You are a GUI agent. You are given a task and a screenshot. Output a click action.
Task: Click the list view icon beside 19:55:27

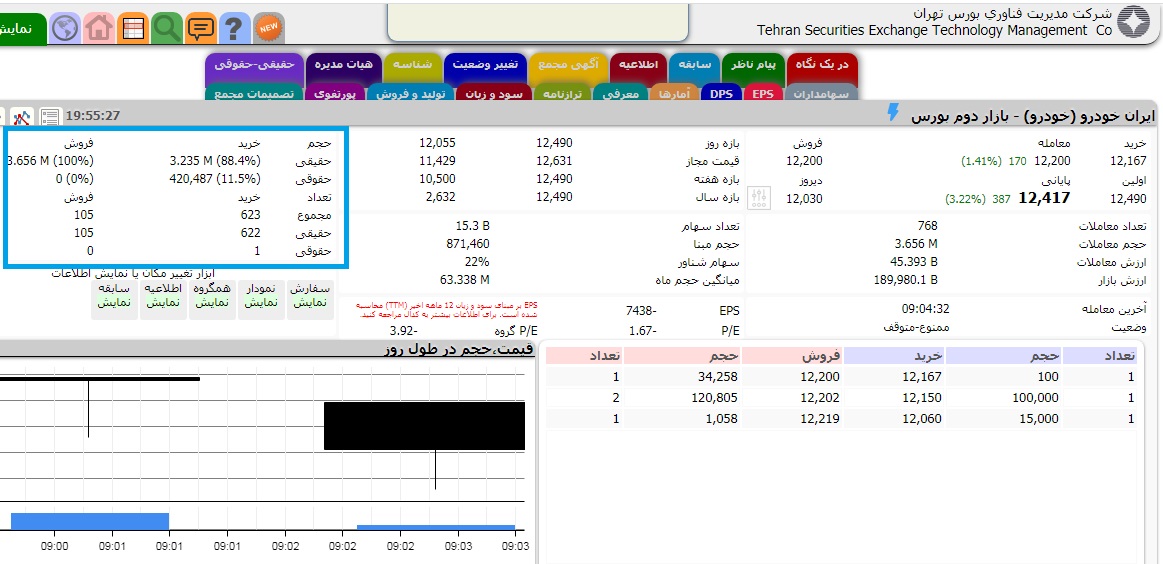(x=50, y=117)
